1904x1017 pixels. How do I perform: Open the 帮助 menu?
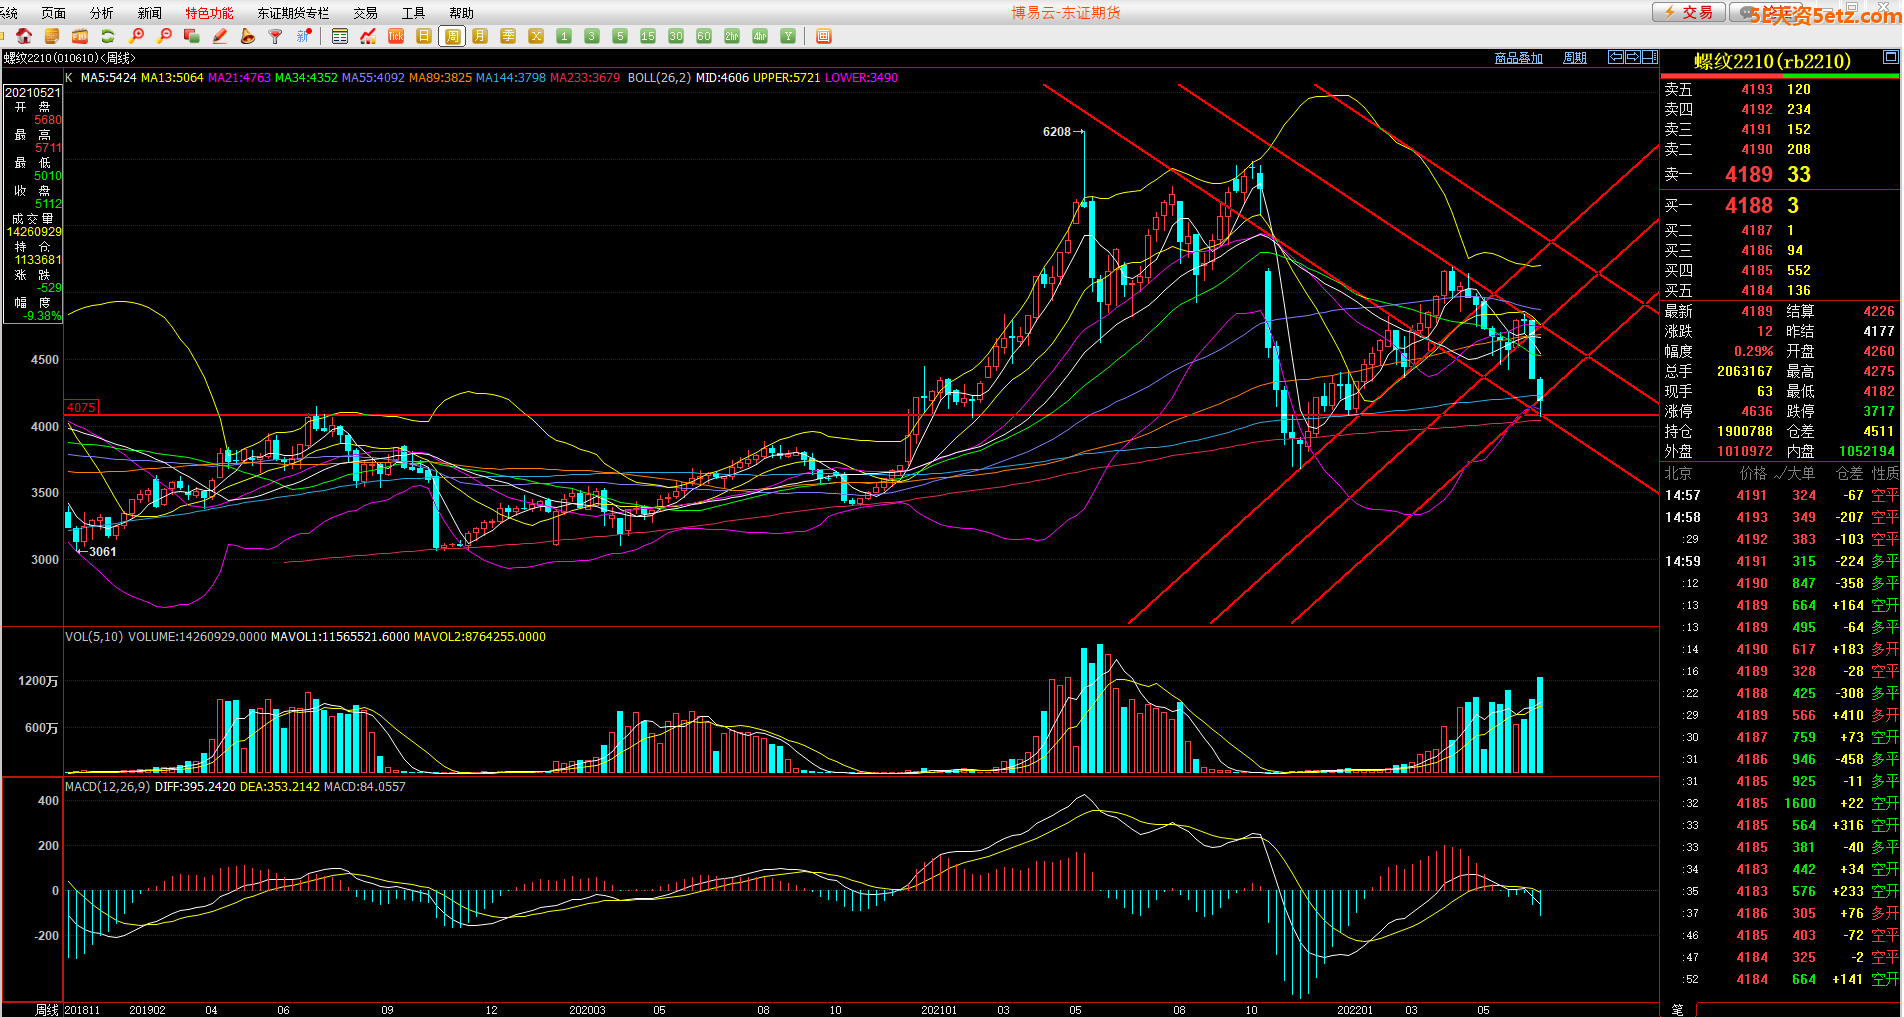point(462,13)
